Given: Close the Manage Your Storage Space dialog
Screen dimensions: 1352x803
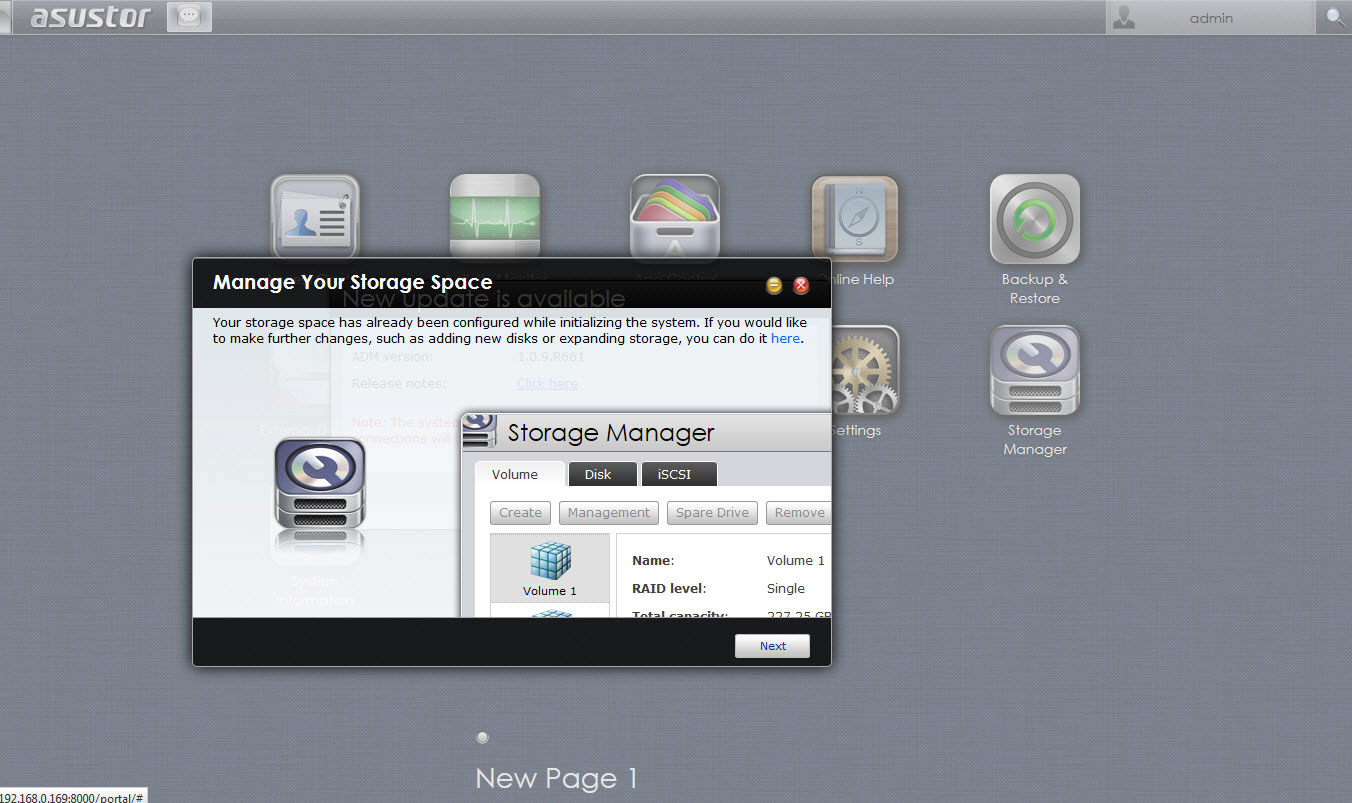Looking at the screenshot, I should (801, 286).
